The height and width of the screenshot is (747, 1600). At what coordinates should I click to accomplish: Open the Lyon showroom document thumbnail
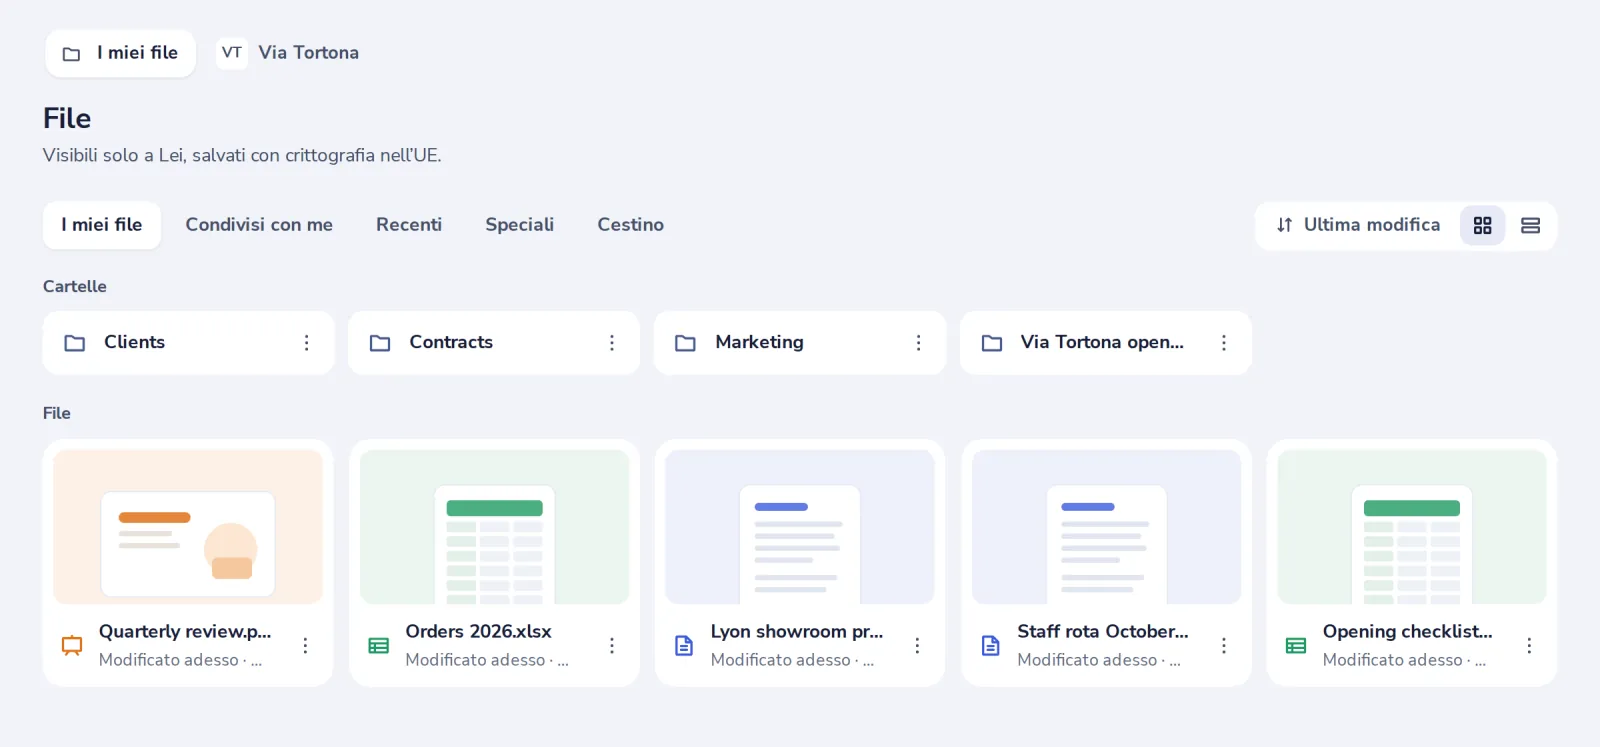[800, 527]
